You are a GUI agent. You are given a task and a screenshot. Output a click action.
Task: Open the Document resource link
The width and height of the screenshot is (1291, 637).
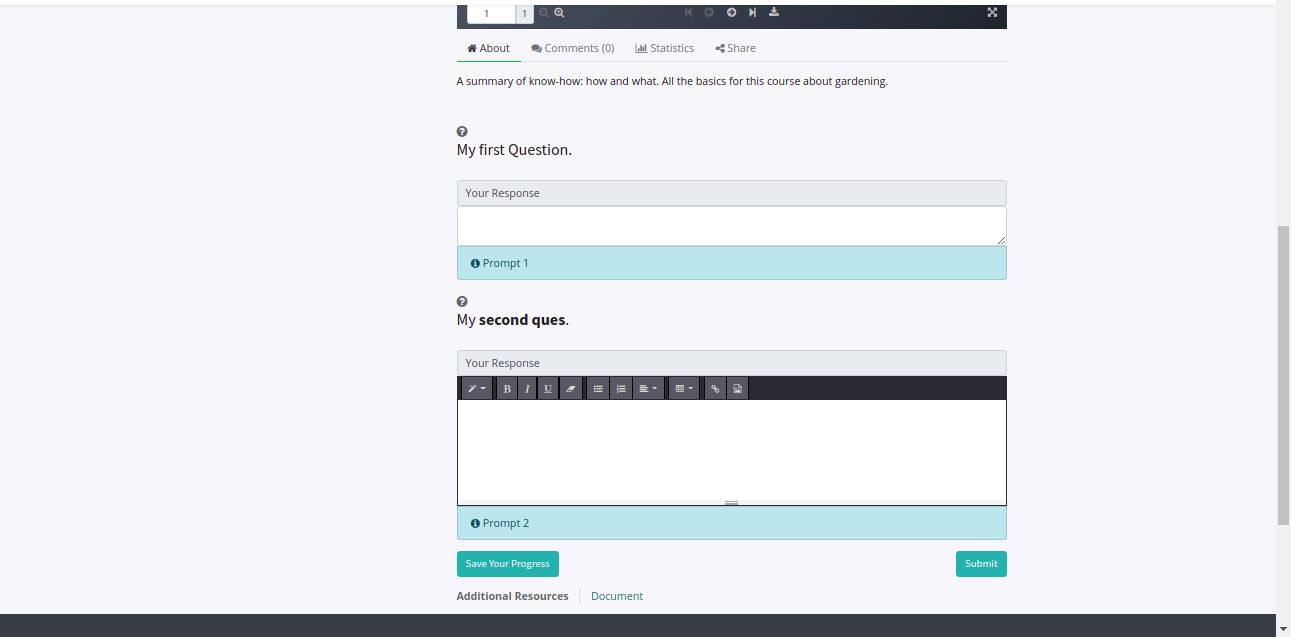click(616, 596)
